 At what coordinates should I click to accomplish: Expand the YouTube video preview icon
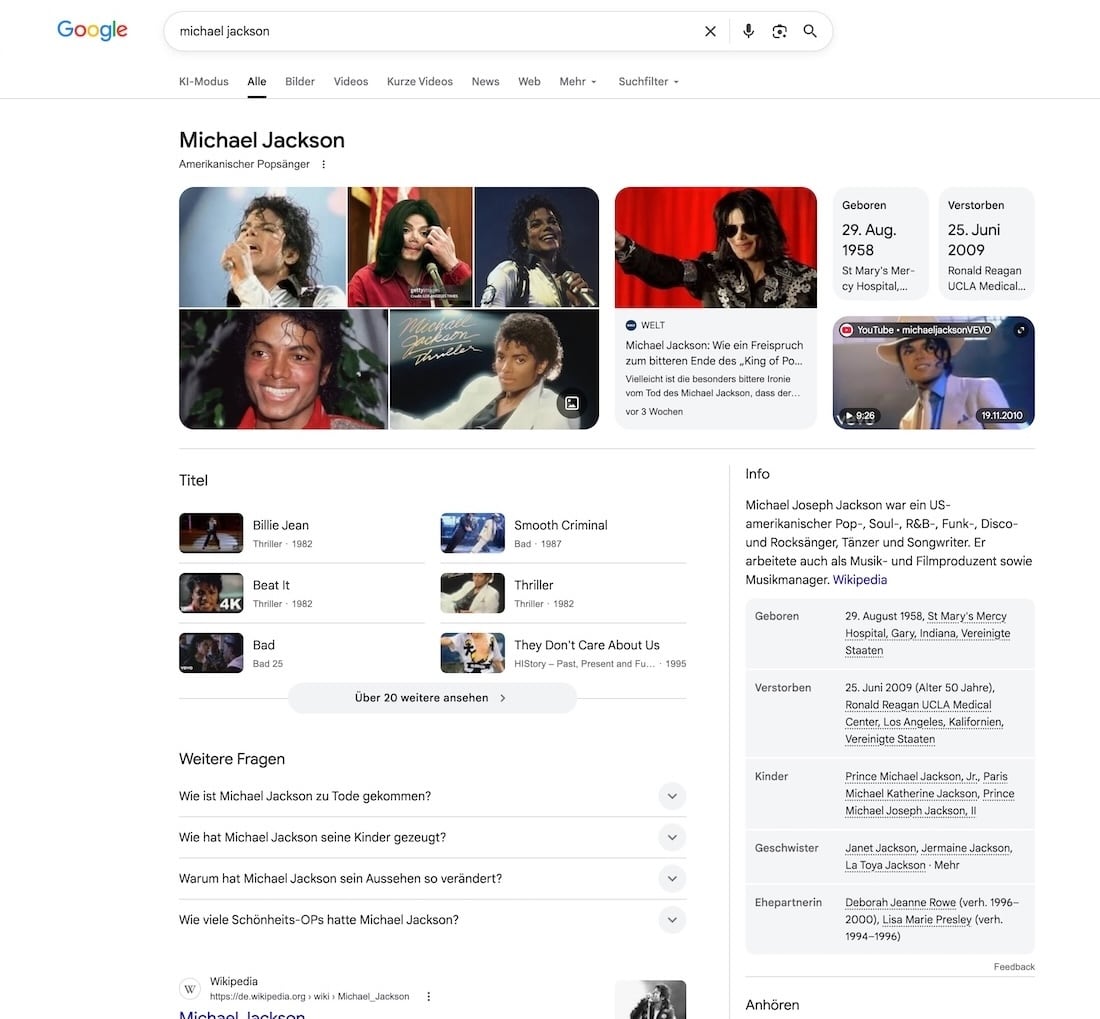[x=1021, y=330]
